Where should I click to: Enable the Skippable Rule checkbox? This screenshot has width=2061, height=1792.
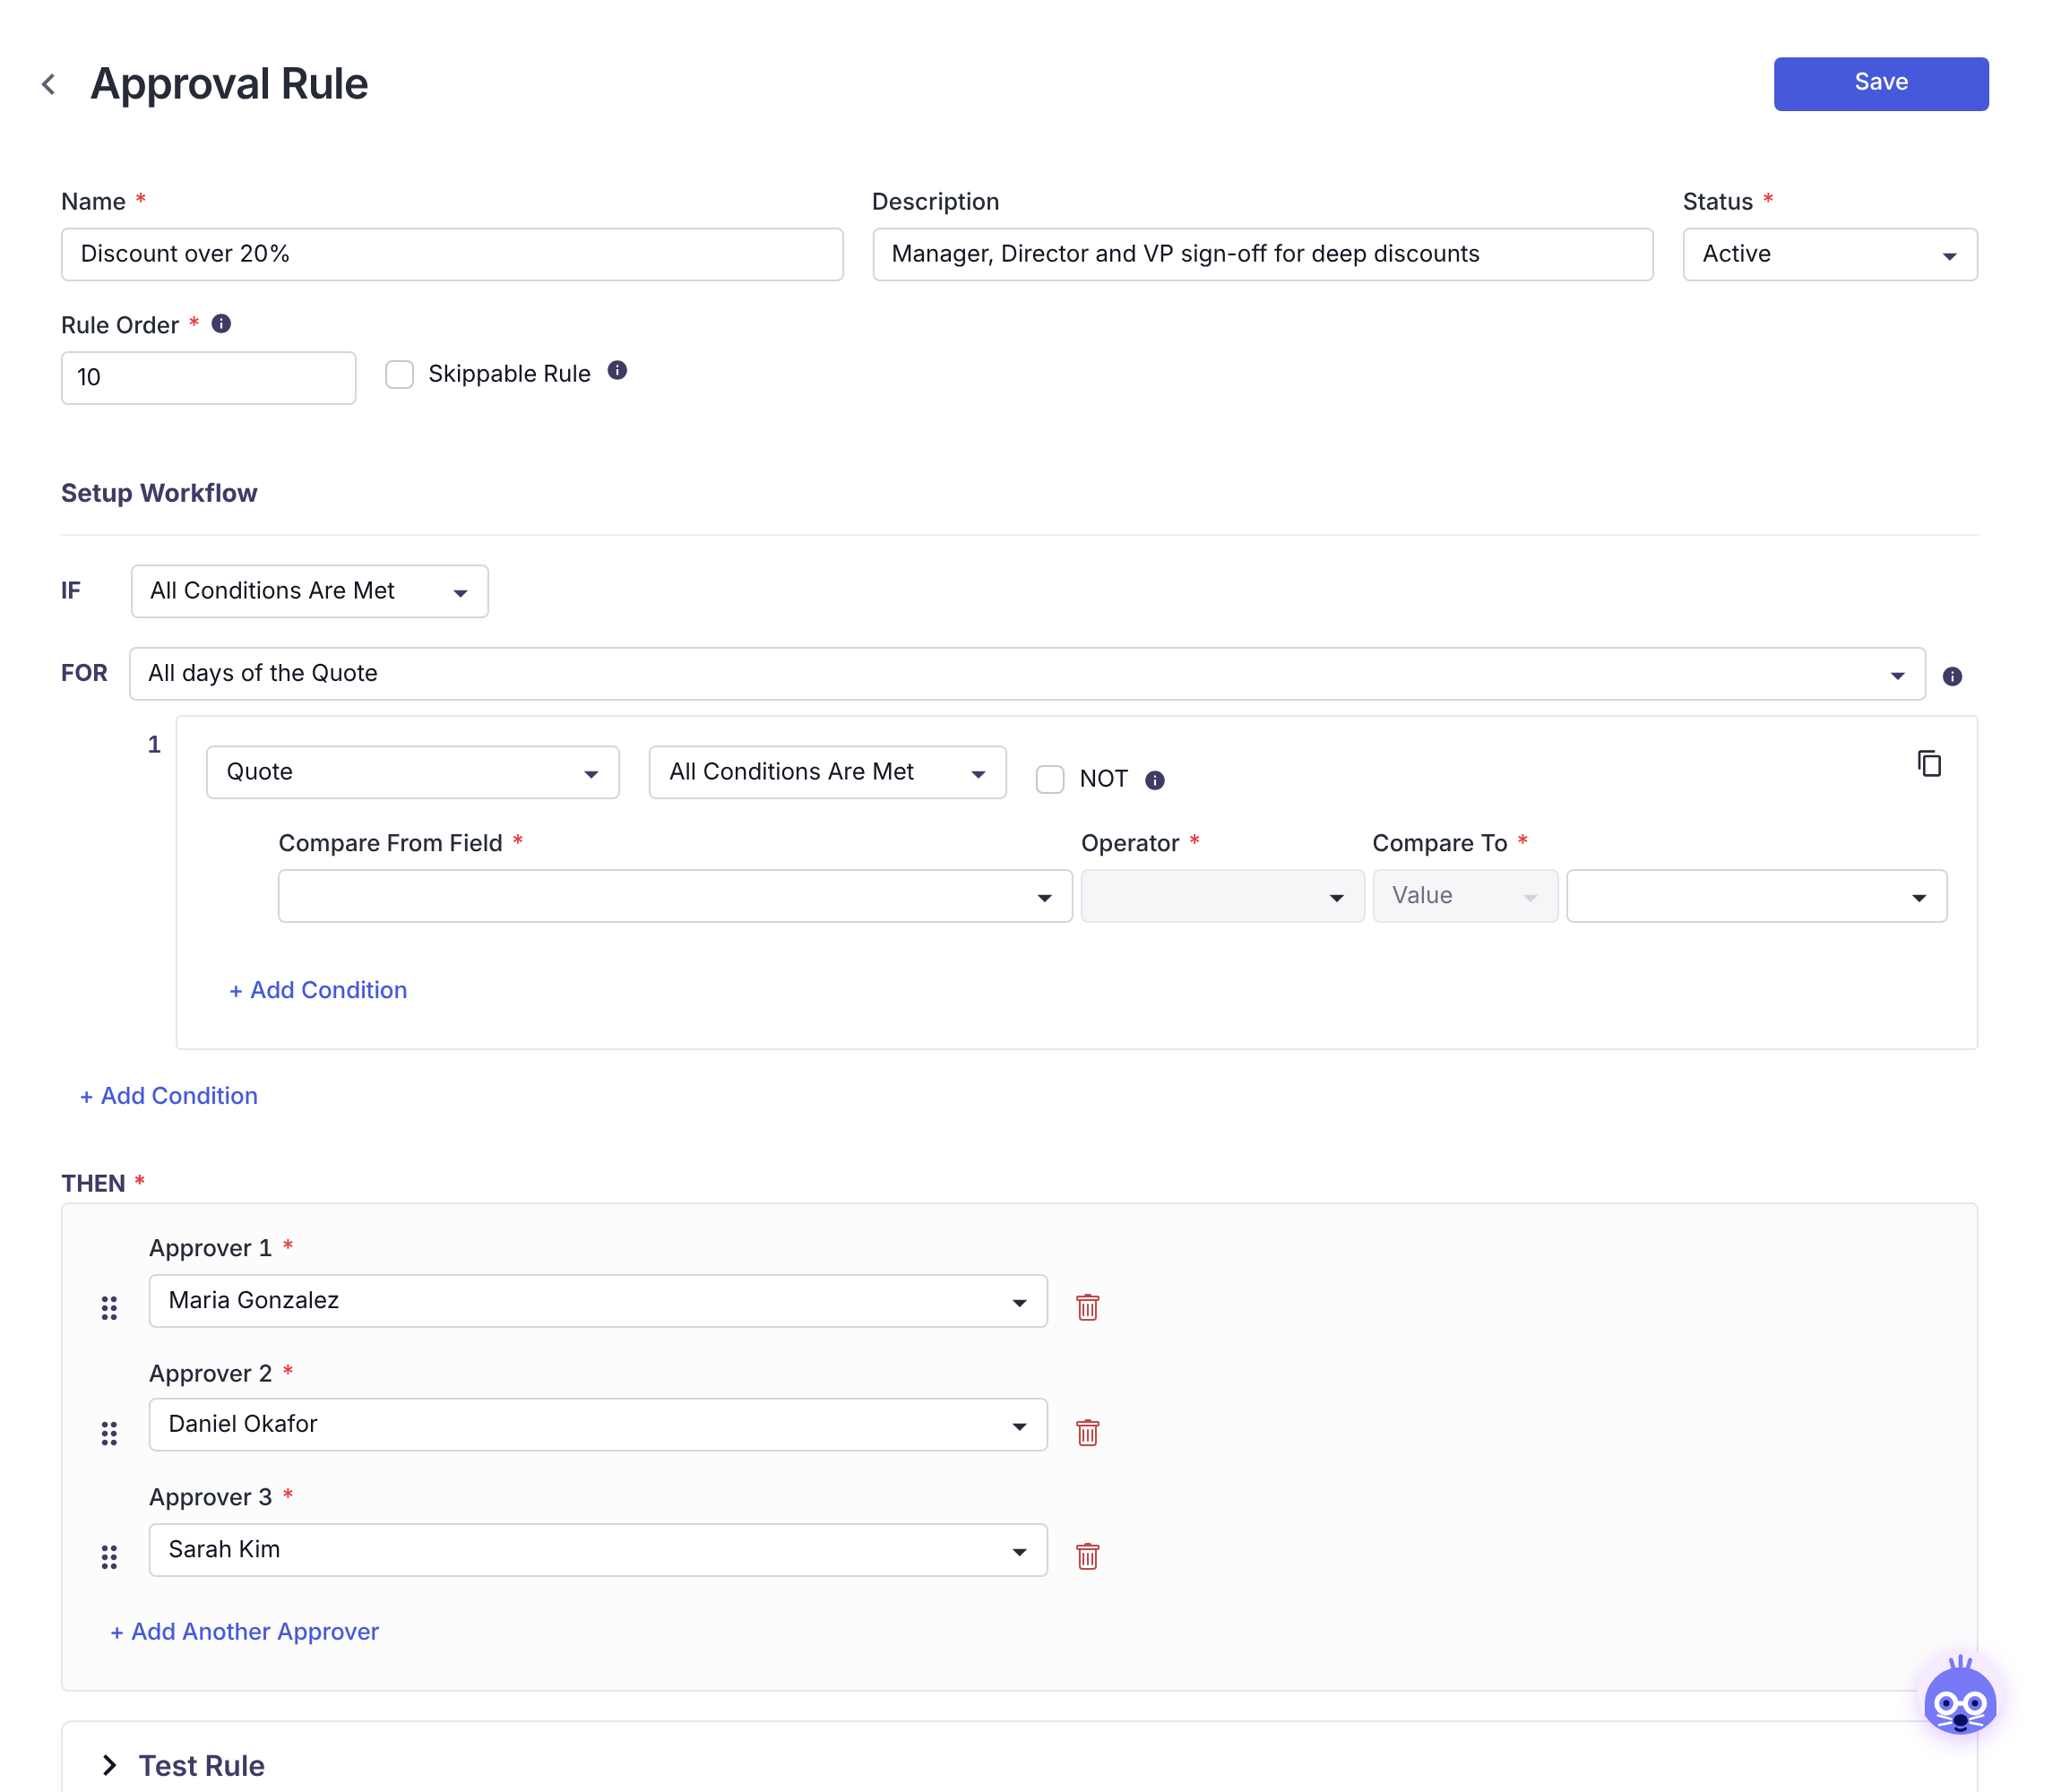pos(400,375)
